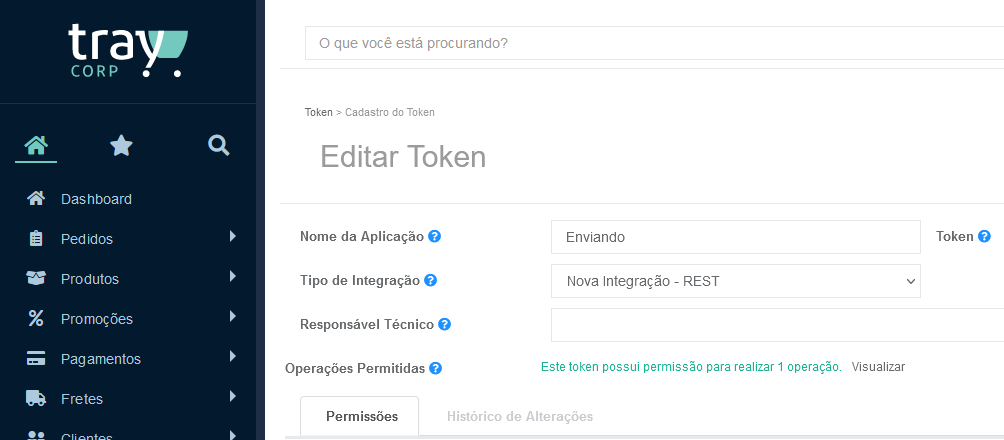Click help icon beside Tipo de Integração
Viewport: 1004px width, 440px height.
[x=430, y=281]
